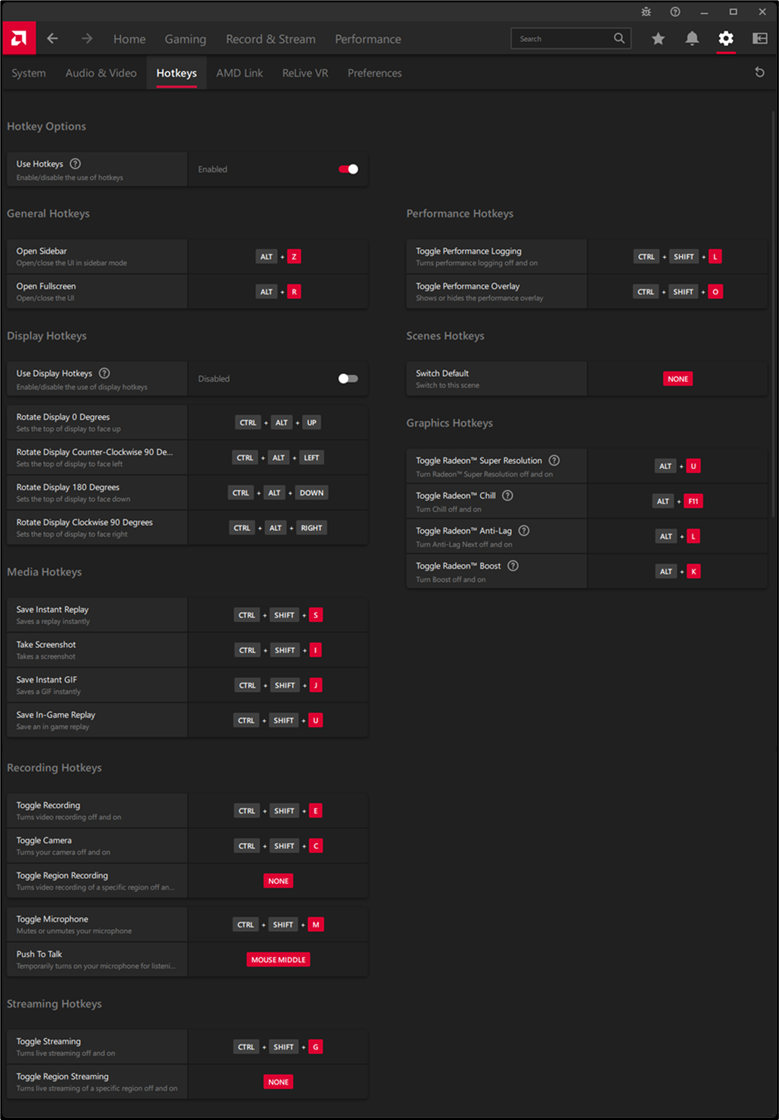Edit Save Instant GIF hotkey

[x=278, y=685]
